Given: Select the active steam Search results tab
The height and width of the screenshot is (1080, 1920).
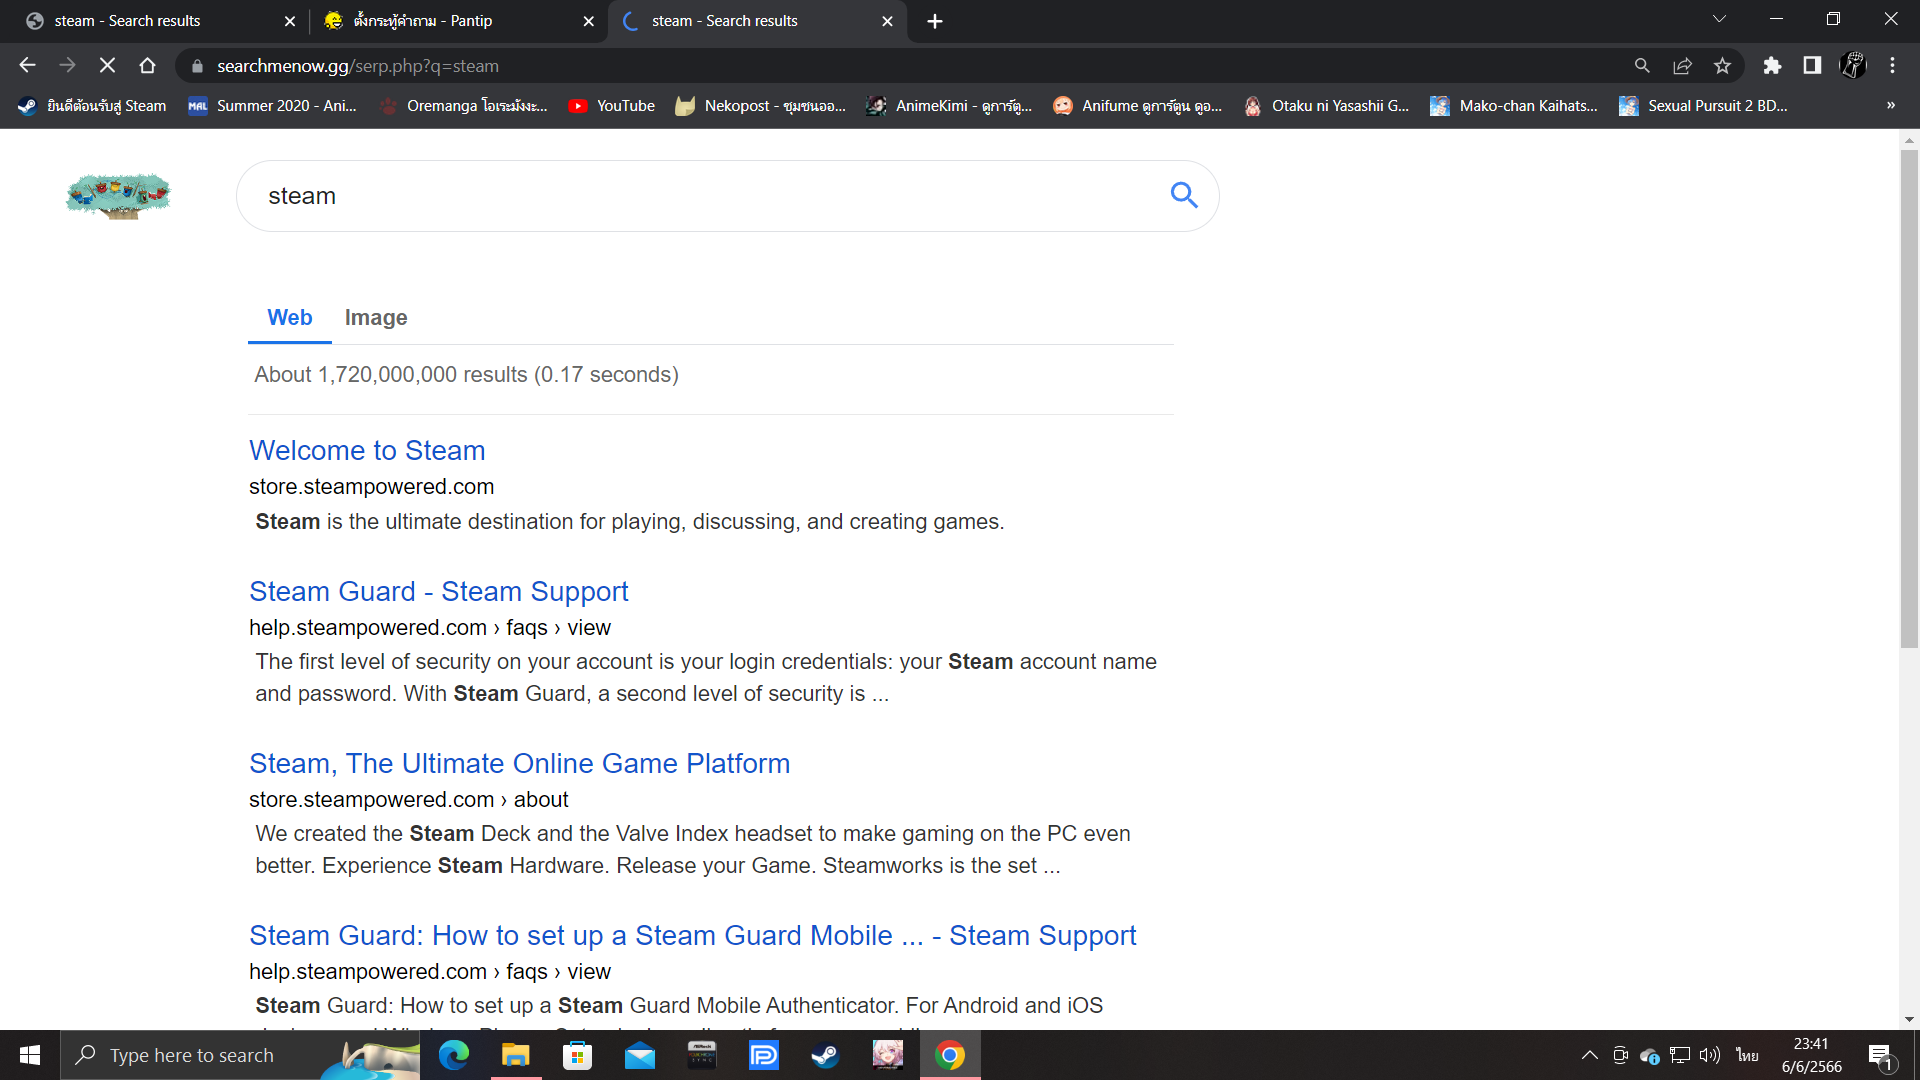Looking at the screenshot, I should click(757, 21).
